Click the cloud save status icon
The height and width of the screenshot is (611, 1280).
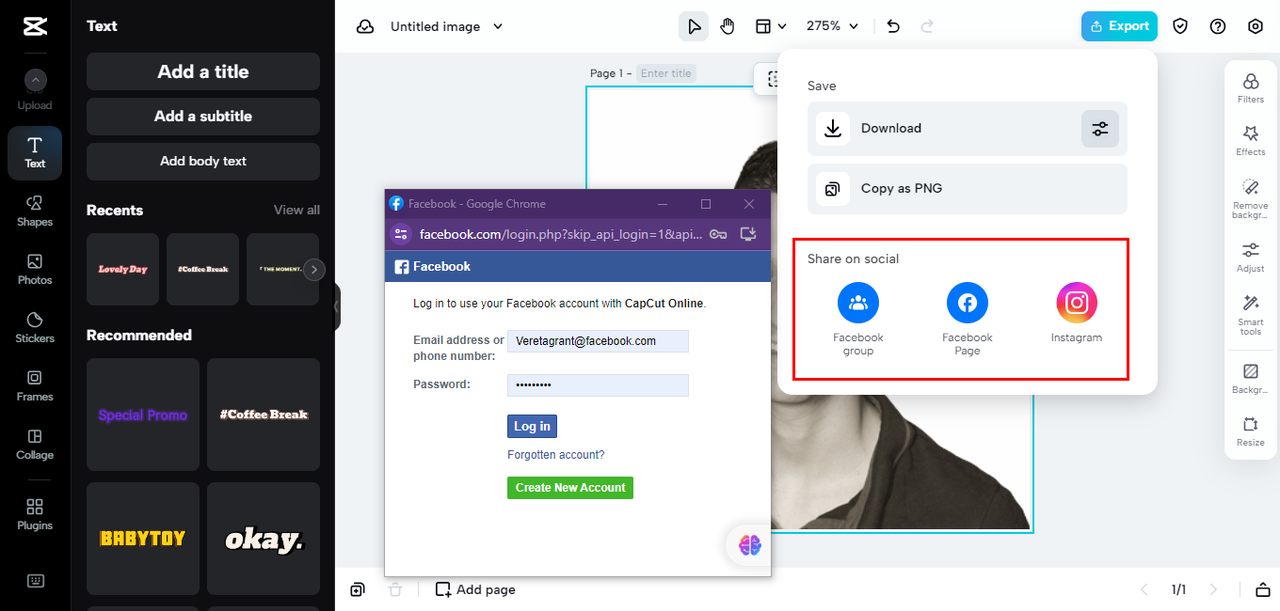tap(365, 27)
